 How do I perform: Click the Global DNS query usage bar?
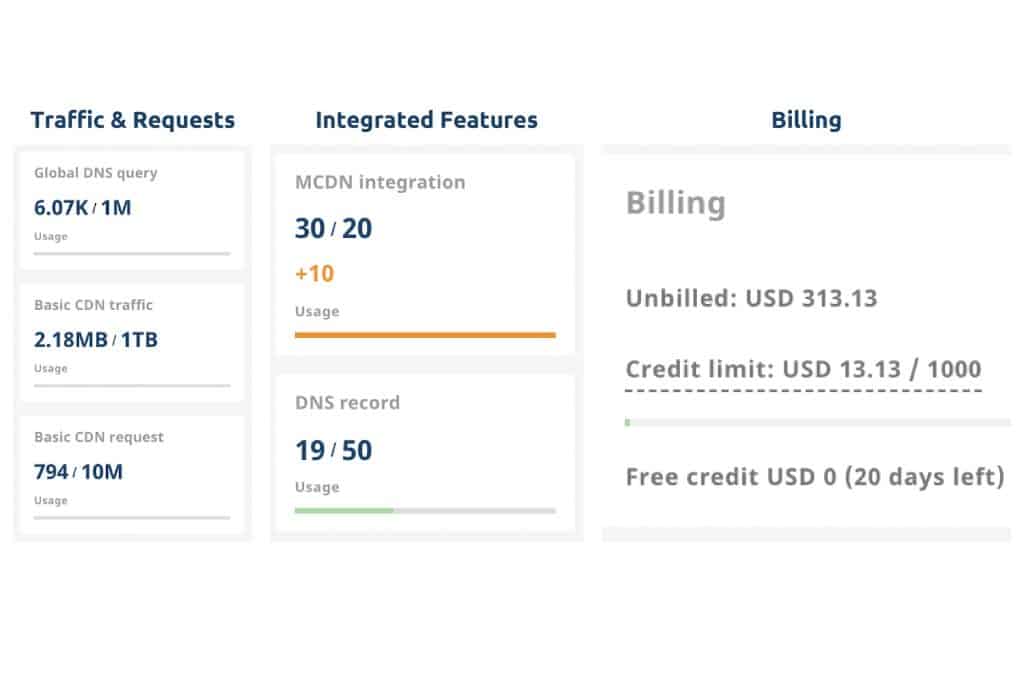[131, 253]
